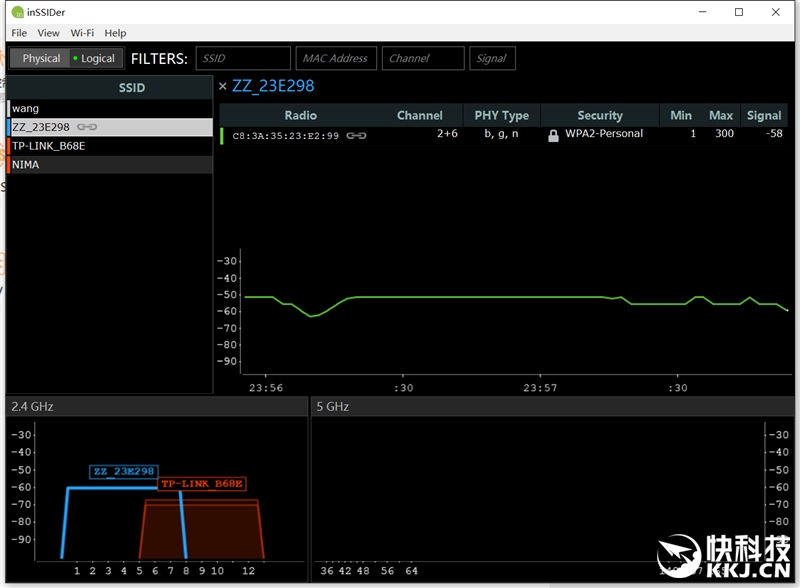Click the link icon next to the MAC address
Image resolution: width=800 pixels, height=588 pixels.
click(356, 135)
